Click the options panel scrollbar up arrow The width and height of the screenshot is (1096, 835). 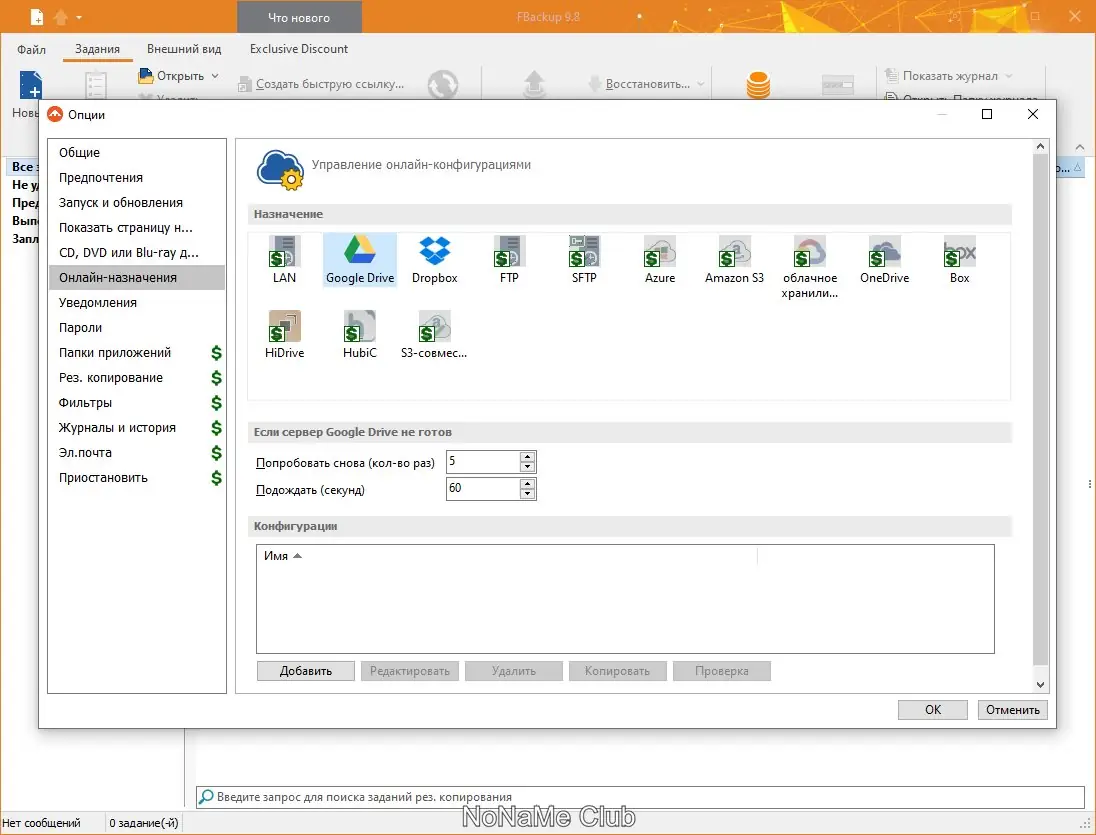pyautogui.click(x=1040, y=147)
